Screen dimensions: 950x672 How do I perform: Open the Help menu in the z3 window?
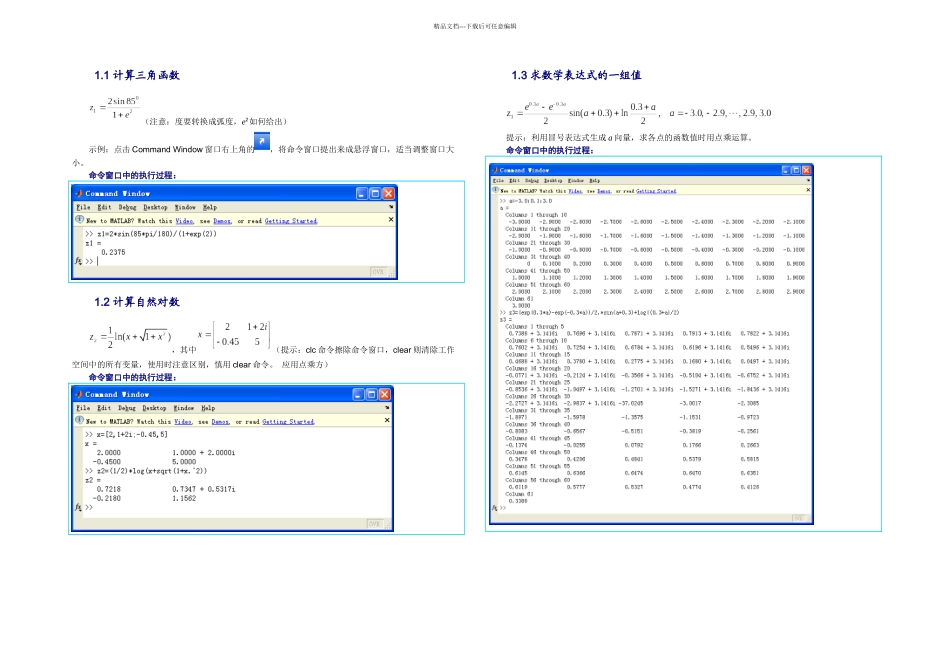(x=594, y=181)
